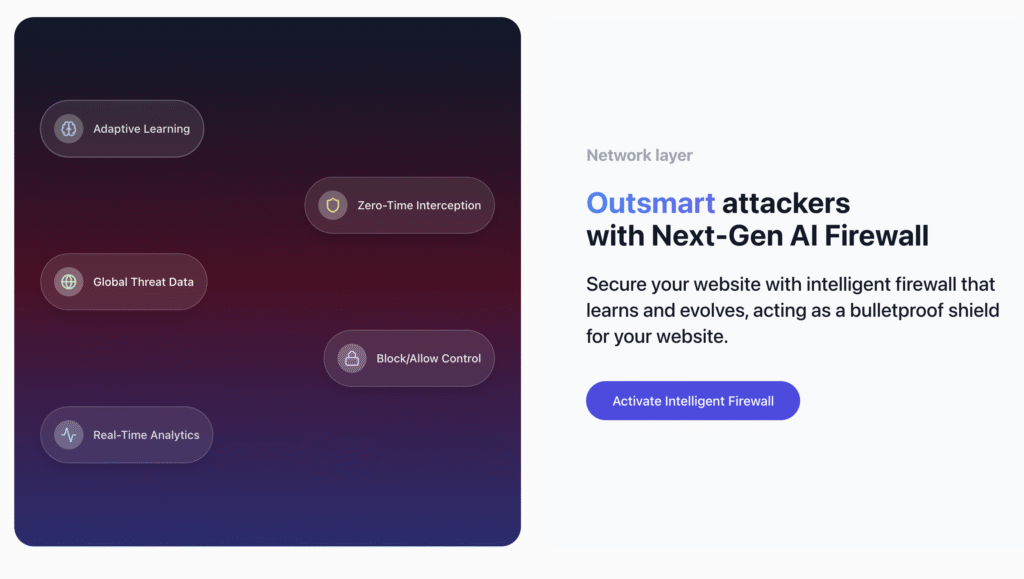Select the Adaptive Learning pill label

coord(142,129)
